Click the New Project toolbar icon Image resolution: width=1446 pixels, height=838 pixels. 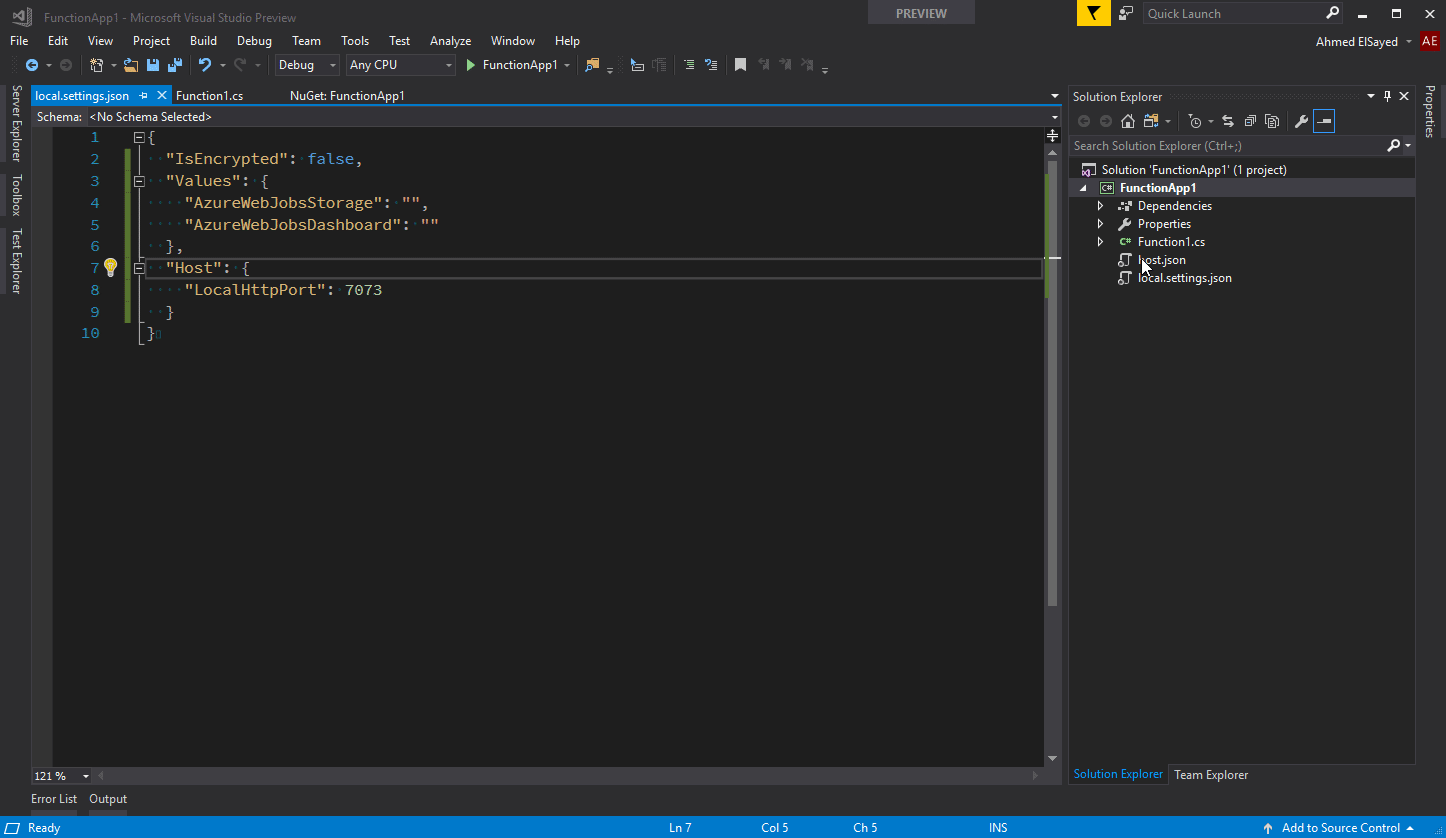[96, 65]
